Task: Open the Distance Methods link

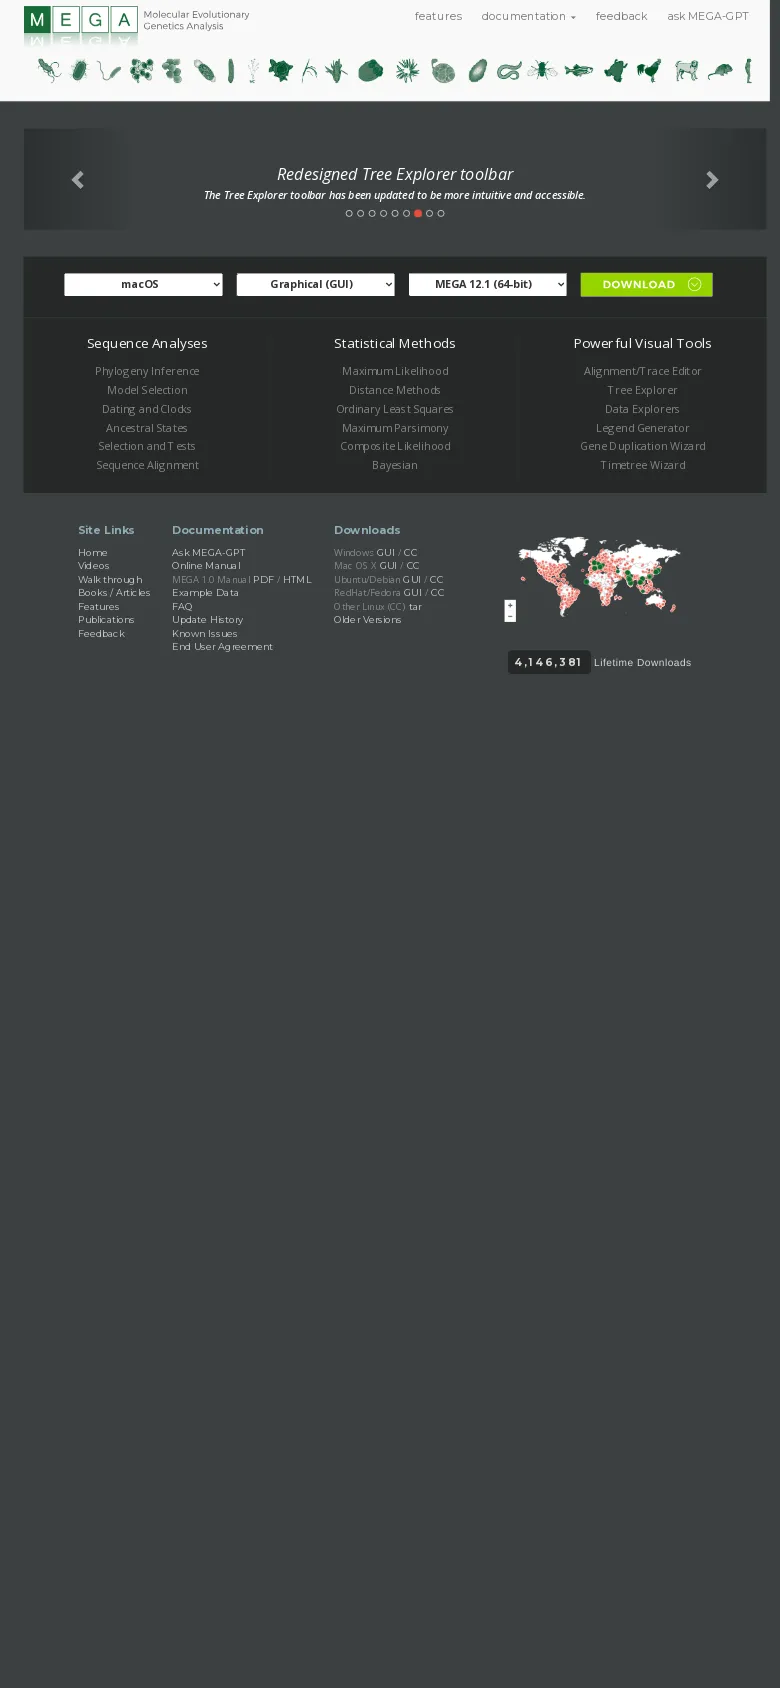Action: [395, 390]
